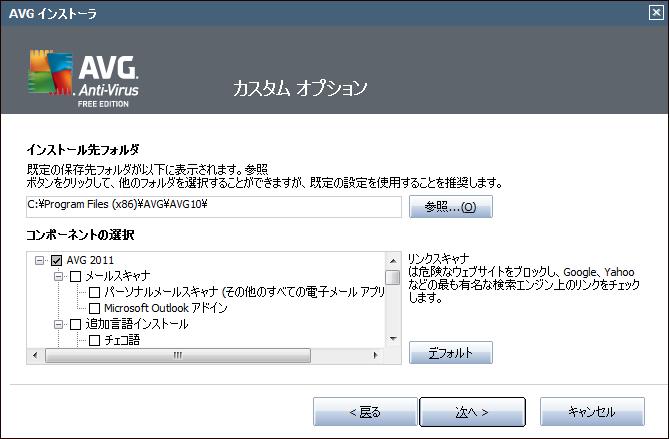Check the パーソナルメールスキャナ option
Image resolution: width=670 pixels, height=439 pixels.
[x=94, y=292]
